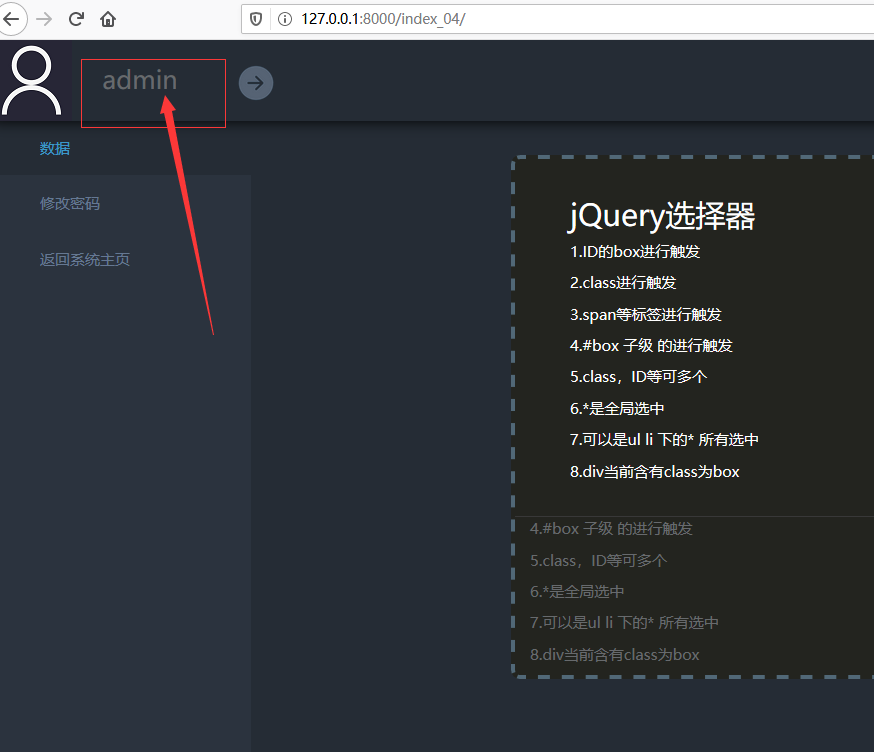Image resolution: width=874 pixels, height=752 pixels.
Task: Click bright list item 1.ID的box进行触发
Action: (x=635, y=251)
